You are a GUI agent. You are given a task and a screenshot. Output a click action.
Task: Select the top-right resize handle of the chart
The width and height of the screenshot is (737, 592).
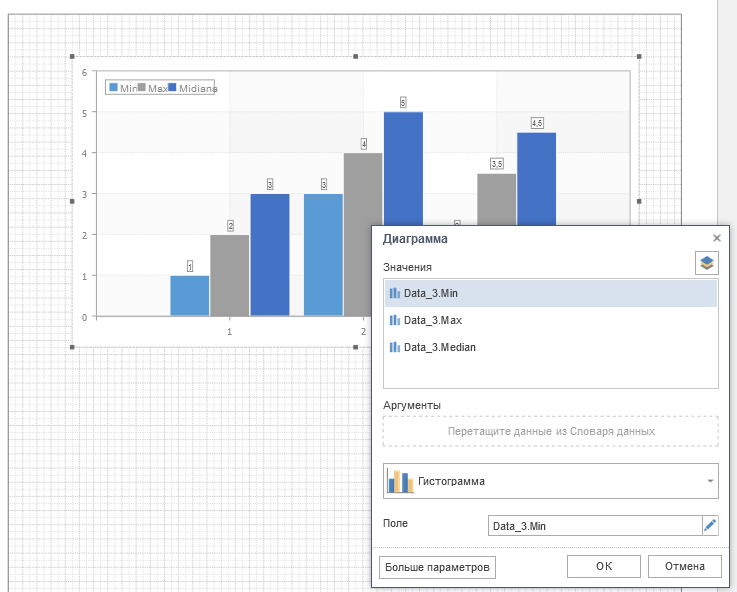(639, 57)
